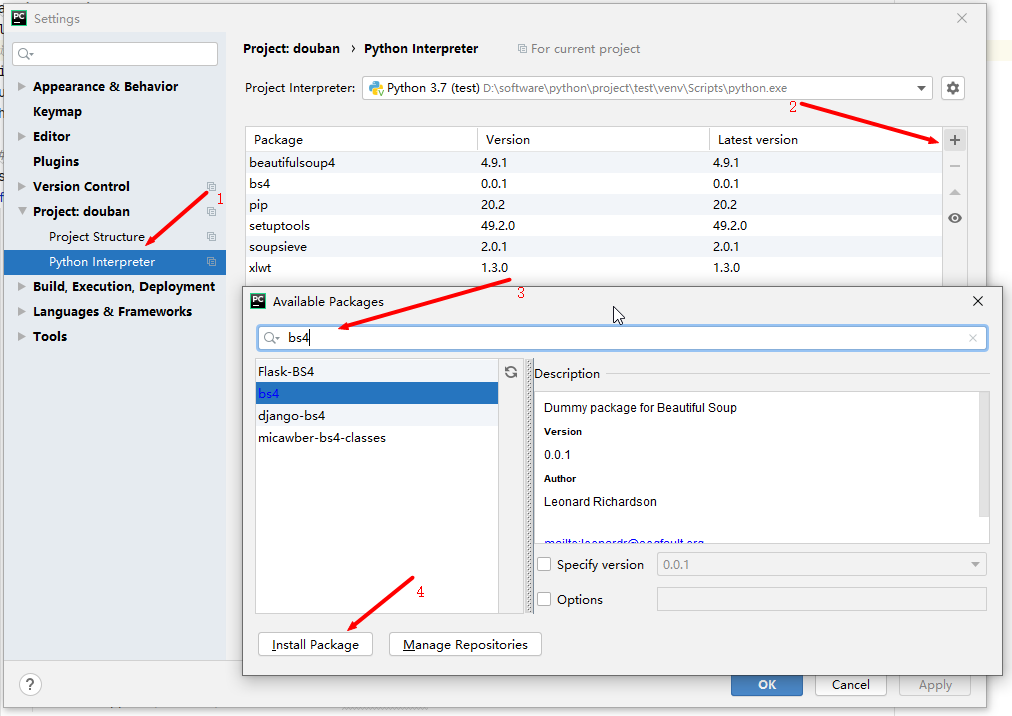Open the specify version 0.0.1 dropdown

coord(975,564)
